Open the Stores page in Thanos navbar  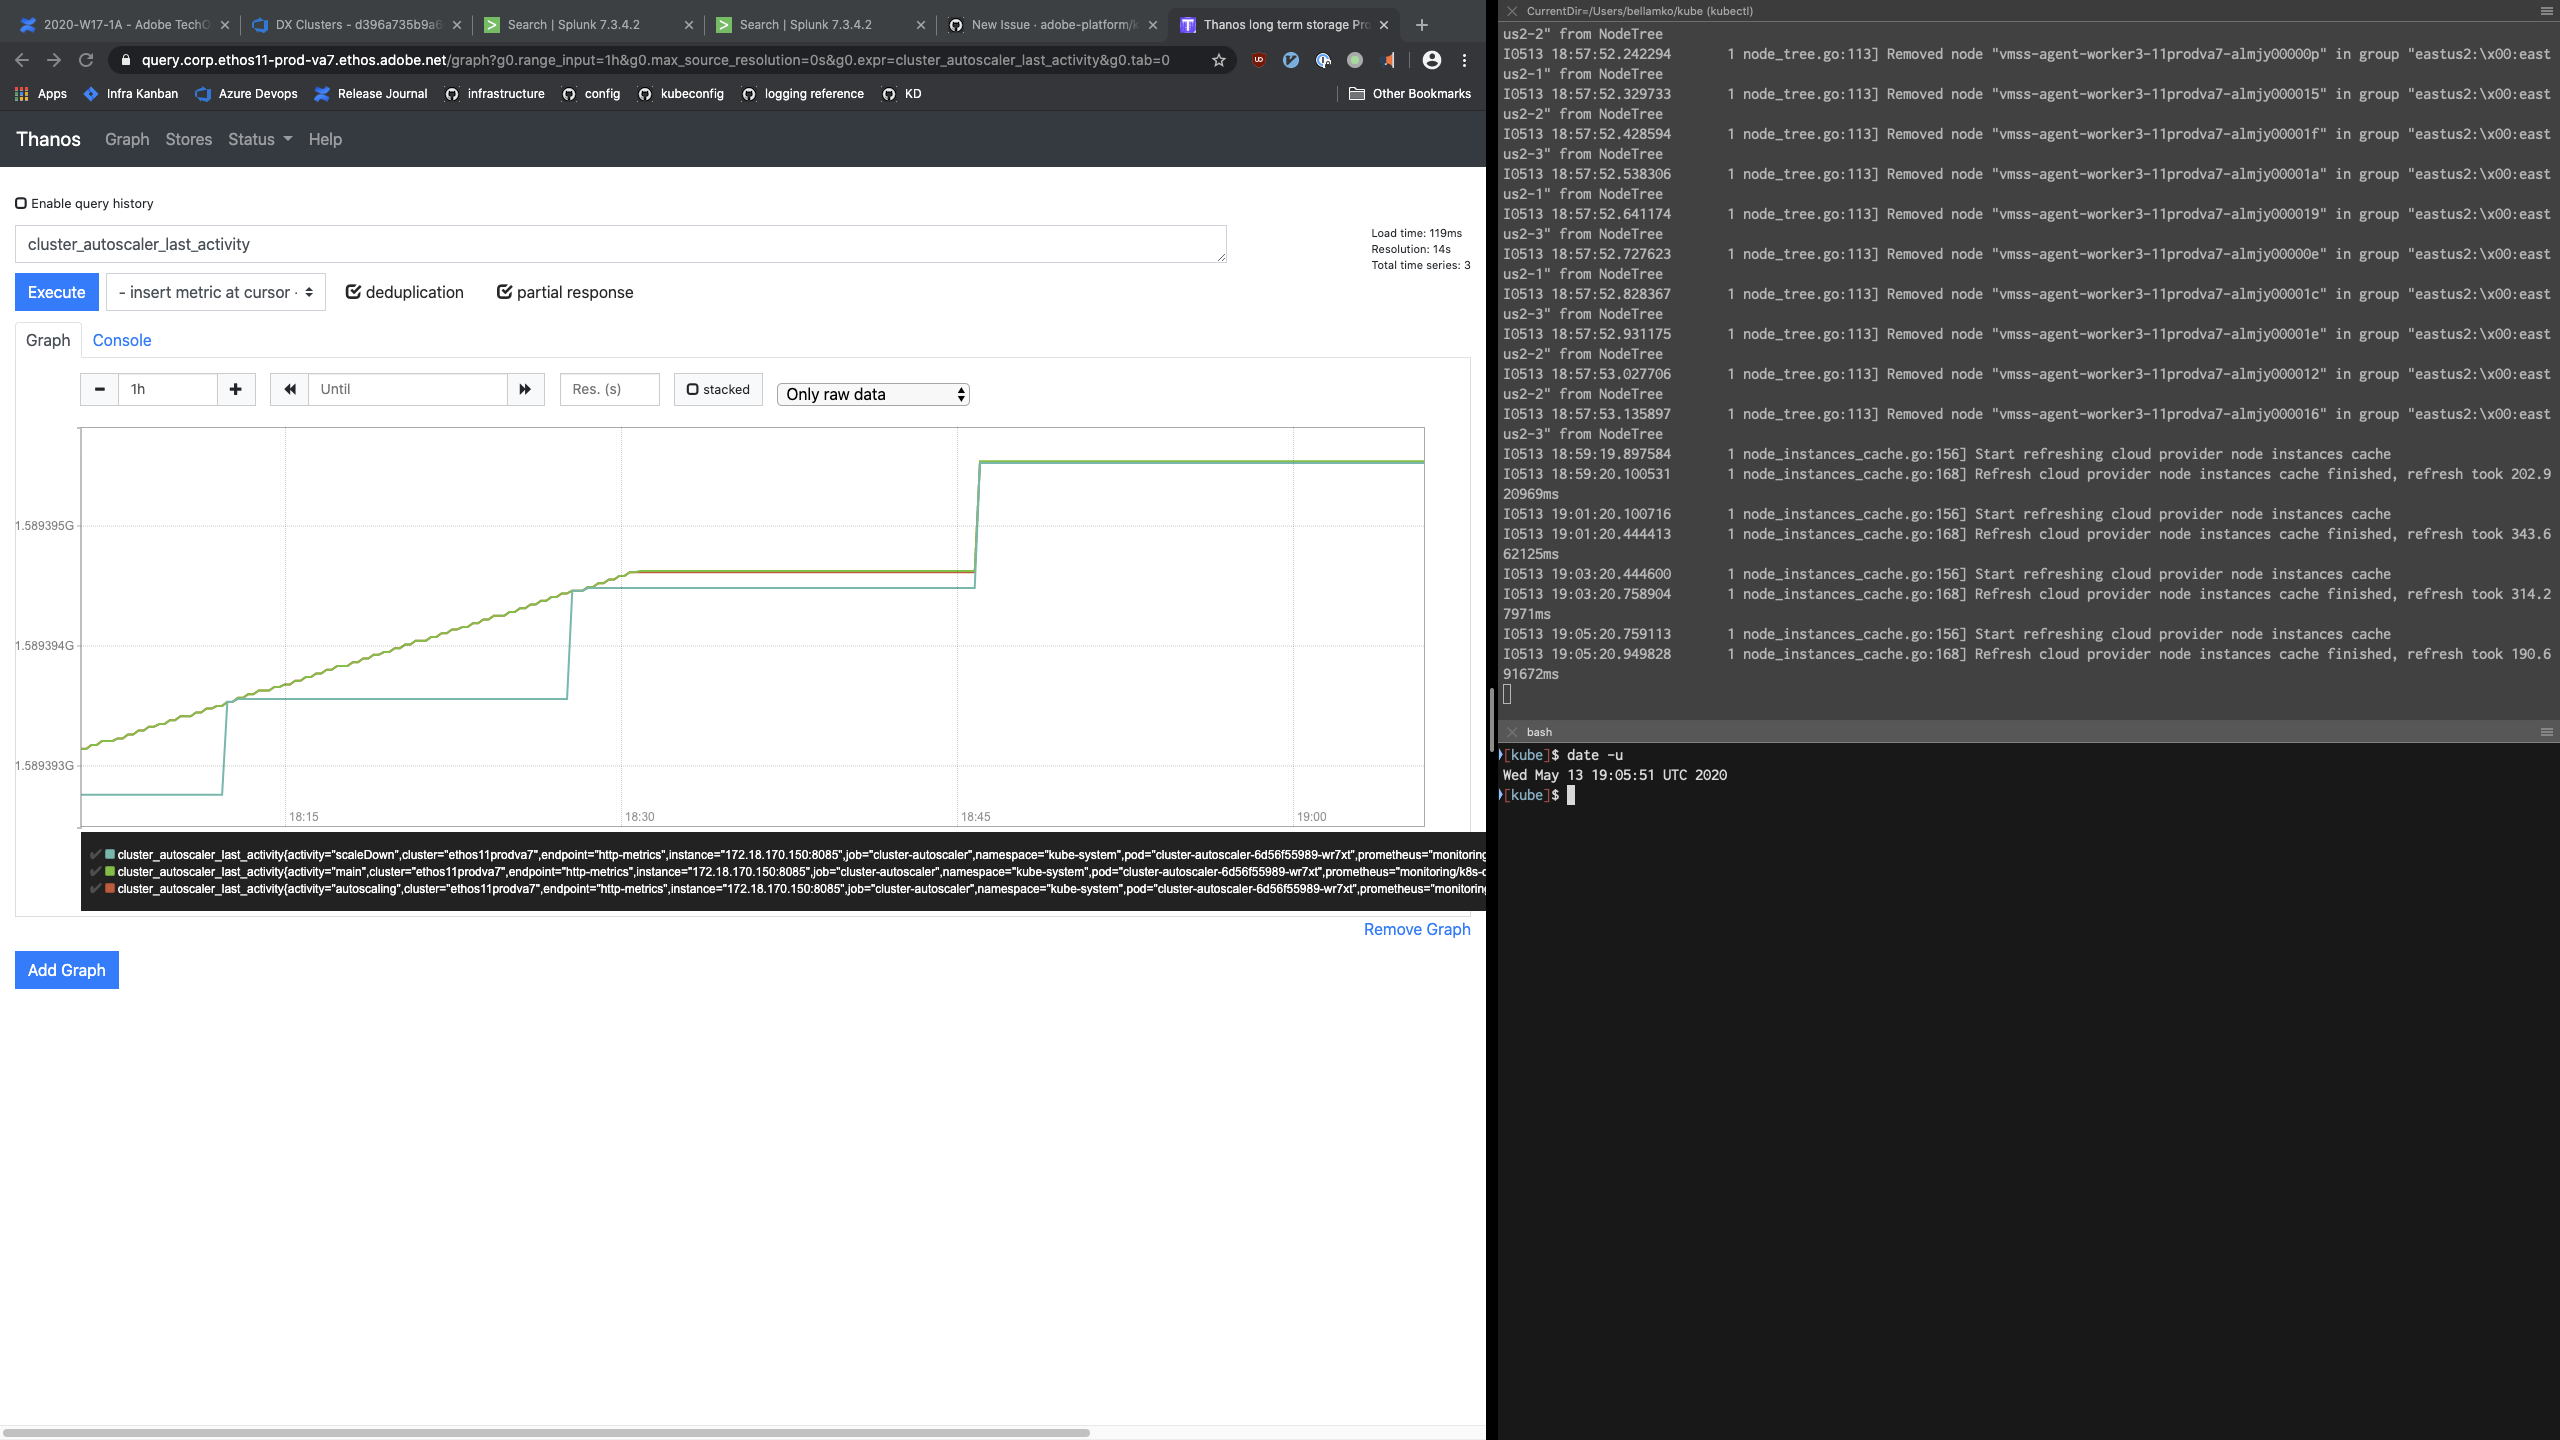pyautogui.click(x=188, y=139)
